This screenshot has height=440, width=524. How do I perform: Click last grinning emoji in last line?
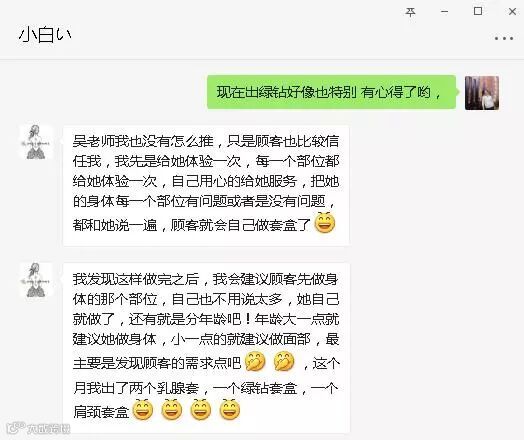point(230,410)
